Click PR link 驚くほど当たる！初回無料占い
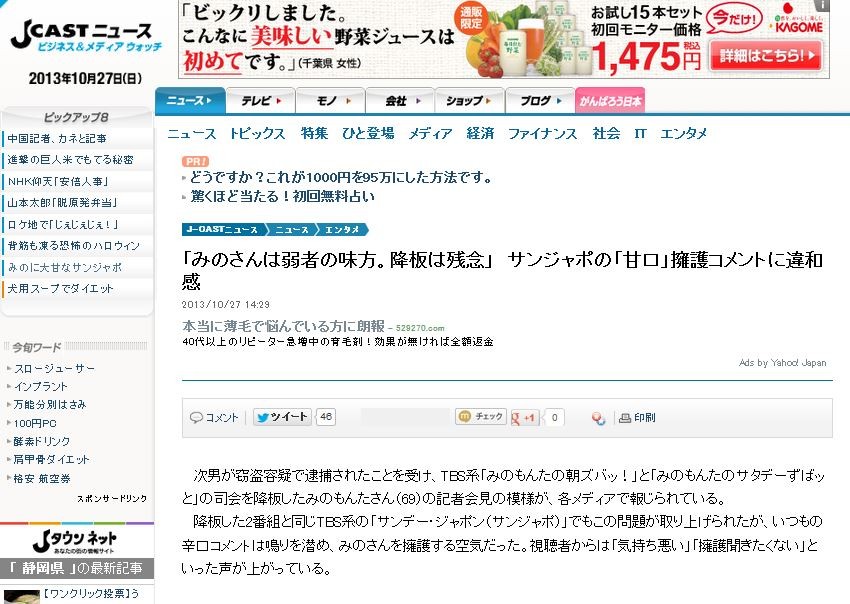Screen dimensions: 850x604 pos(282,196)
